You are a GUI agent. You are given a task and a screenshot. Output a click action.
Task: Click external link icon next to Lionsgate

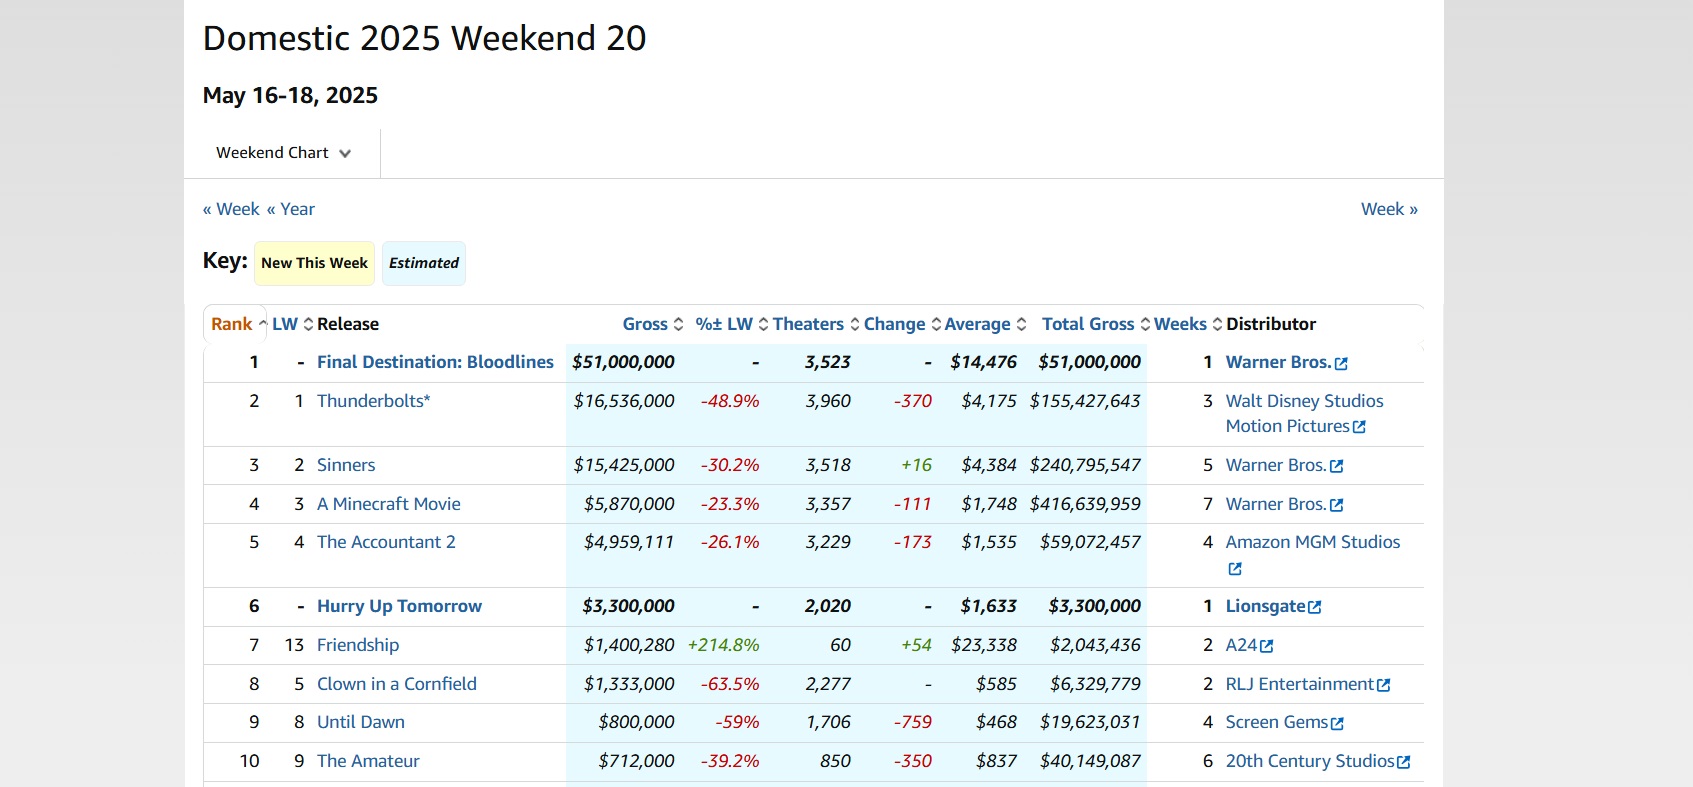click(1315, 607)
